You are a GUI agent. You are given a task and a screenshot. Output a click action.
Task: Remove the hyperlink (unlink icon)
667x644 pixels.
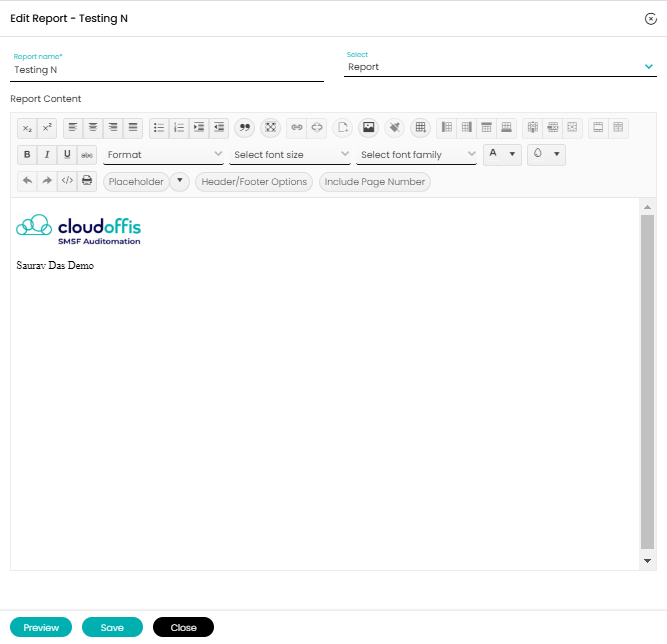tap(317, 128)
